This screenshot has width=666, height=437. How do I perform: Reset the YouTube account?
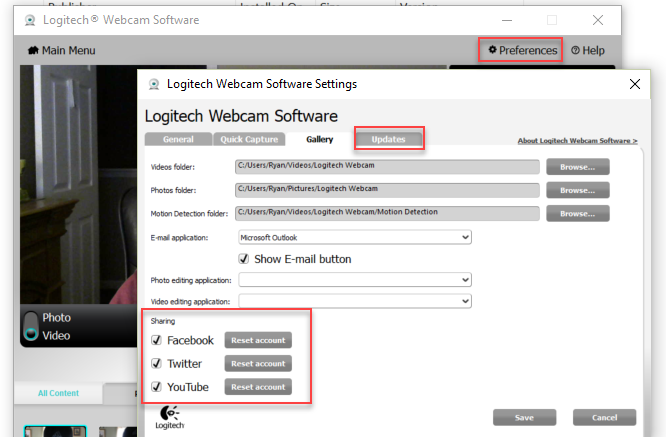coord(258,387)
